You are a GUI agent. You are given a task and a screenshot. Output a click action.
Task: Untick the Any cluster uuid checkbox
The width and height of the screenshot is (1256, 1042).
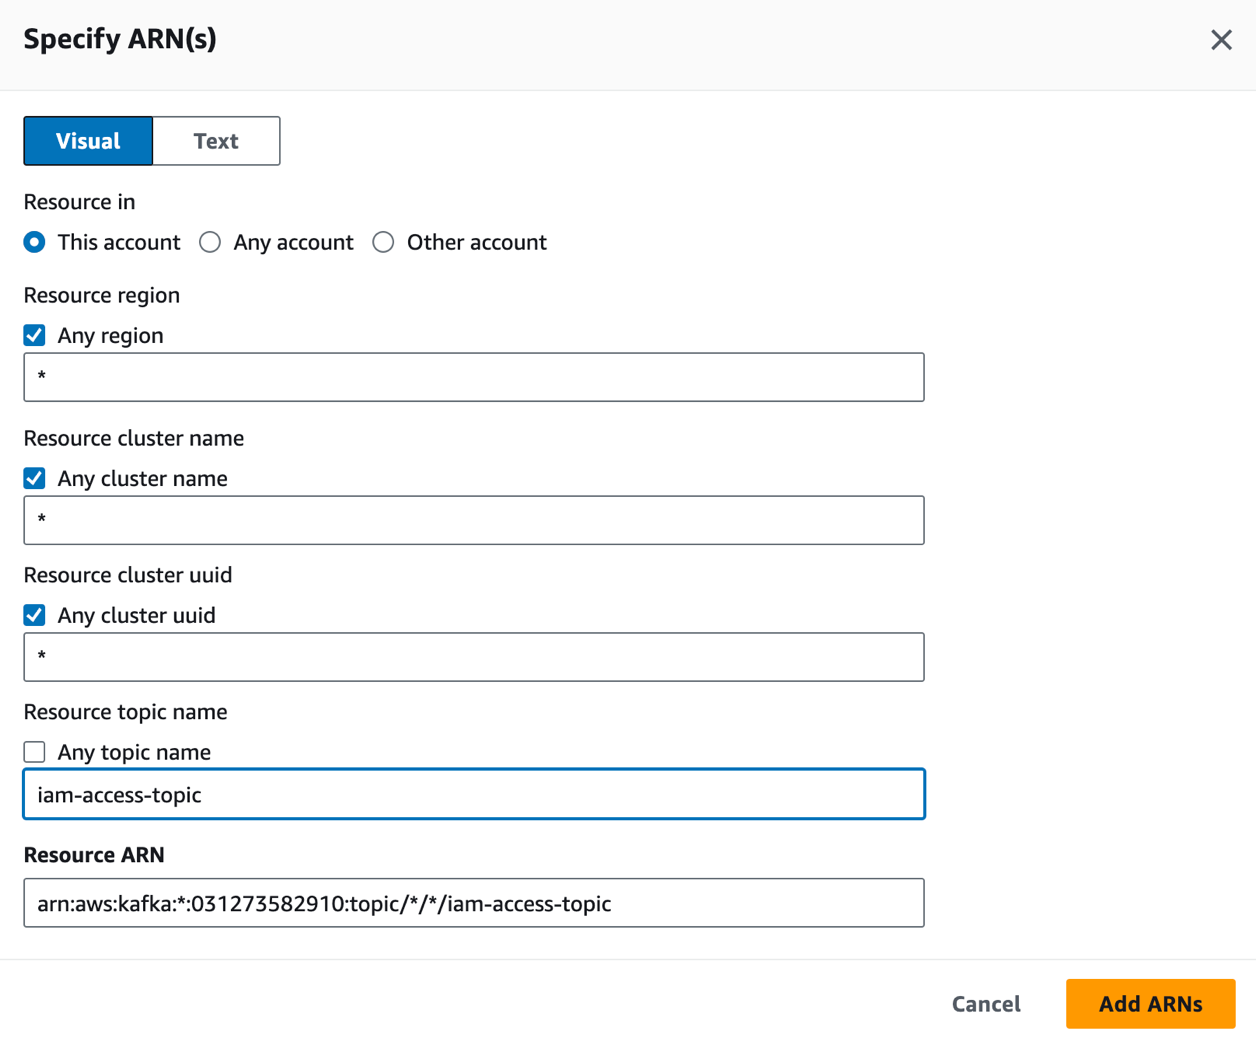point(35,615)
